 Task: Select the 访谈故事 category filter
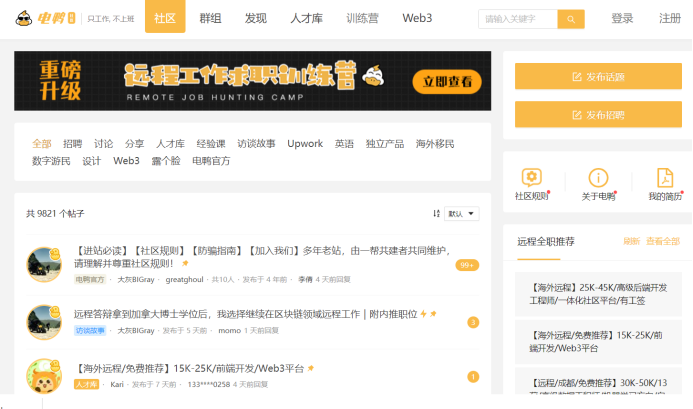tap(256, 144)
